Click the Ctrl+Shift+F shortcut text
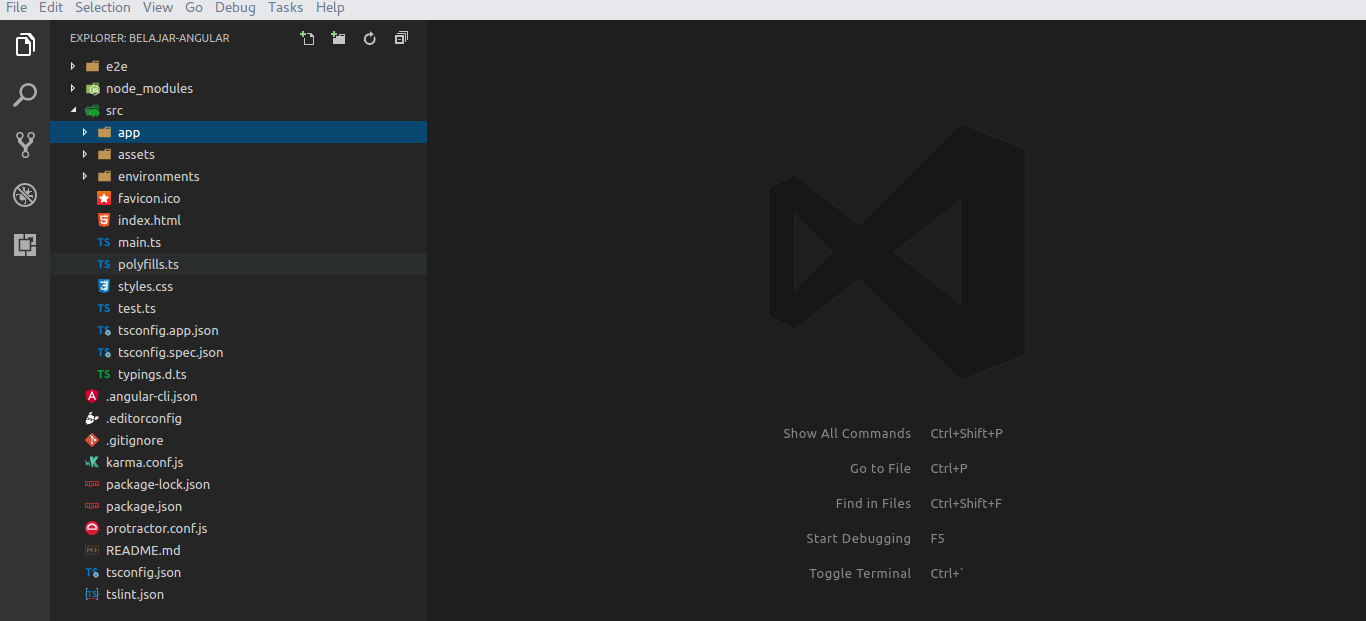 pyautogui.click(x=966, y=503)
